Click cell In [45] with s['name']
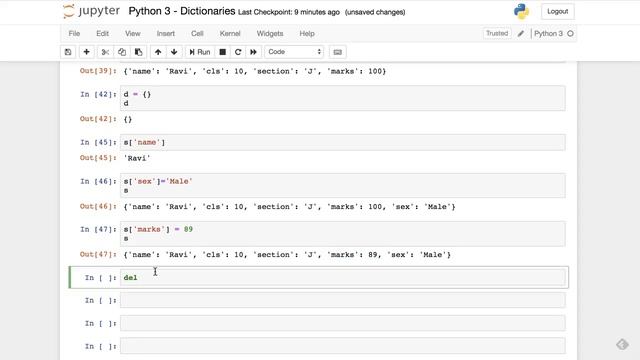This screenshot has height=360, width=640. 342,142
